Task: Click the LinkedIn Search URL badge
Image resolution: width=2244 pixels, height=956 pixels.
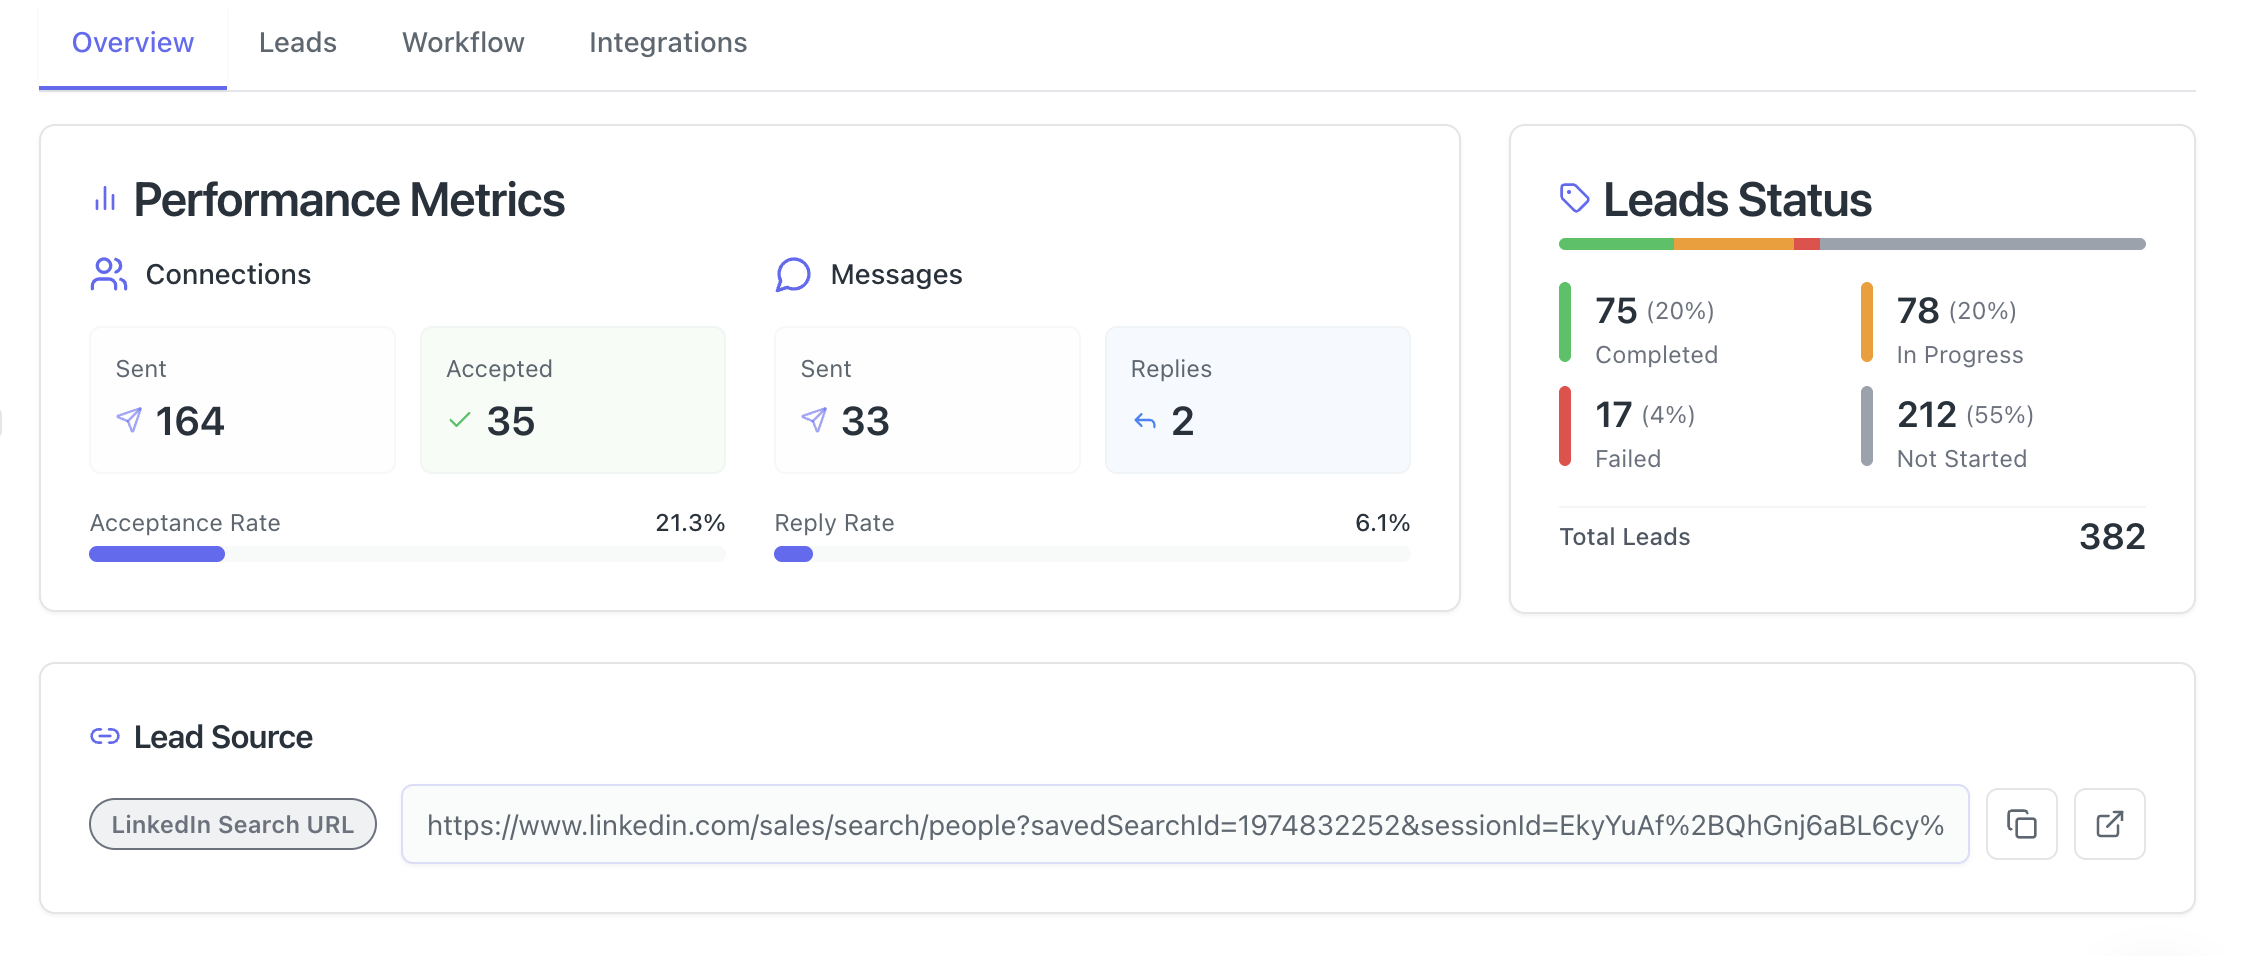Action: (232, 824)
